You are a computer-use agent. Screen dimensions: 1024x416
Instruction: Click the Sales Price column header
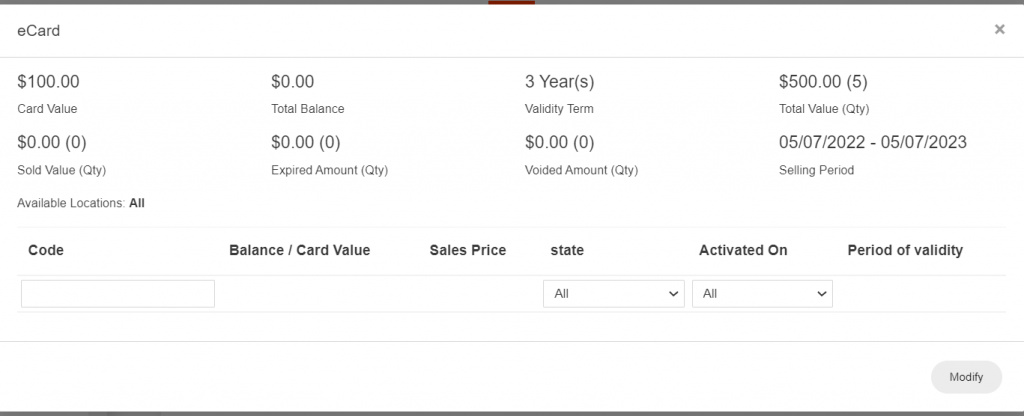point(467,251)
